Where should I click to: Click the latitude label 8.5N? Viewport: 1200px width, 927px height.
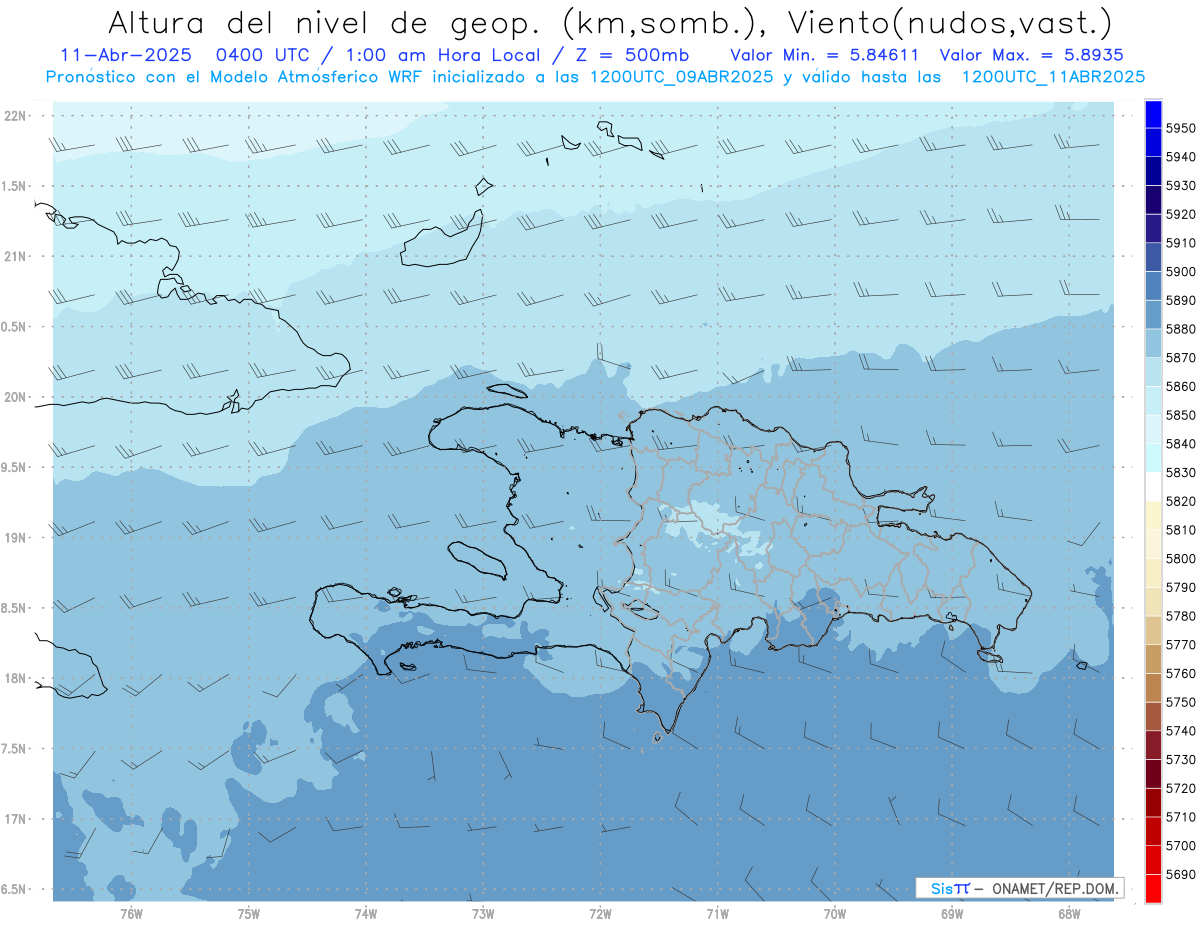(15, 608)
